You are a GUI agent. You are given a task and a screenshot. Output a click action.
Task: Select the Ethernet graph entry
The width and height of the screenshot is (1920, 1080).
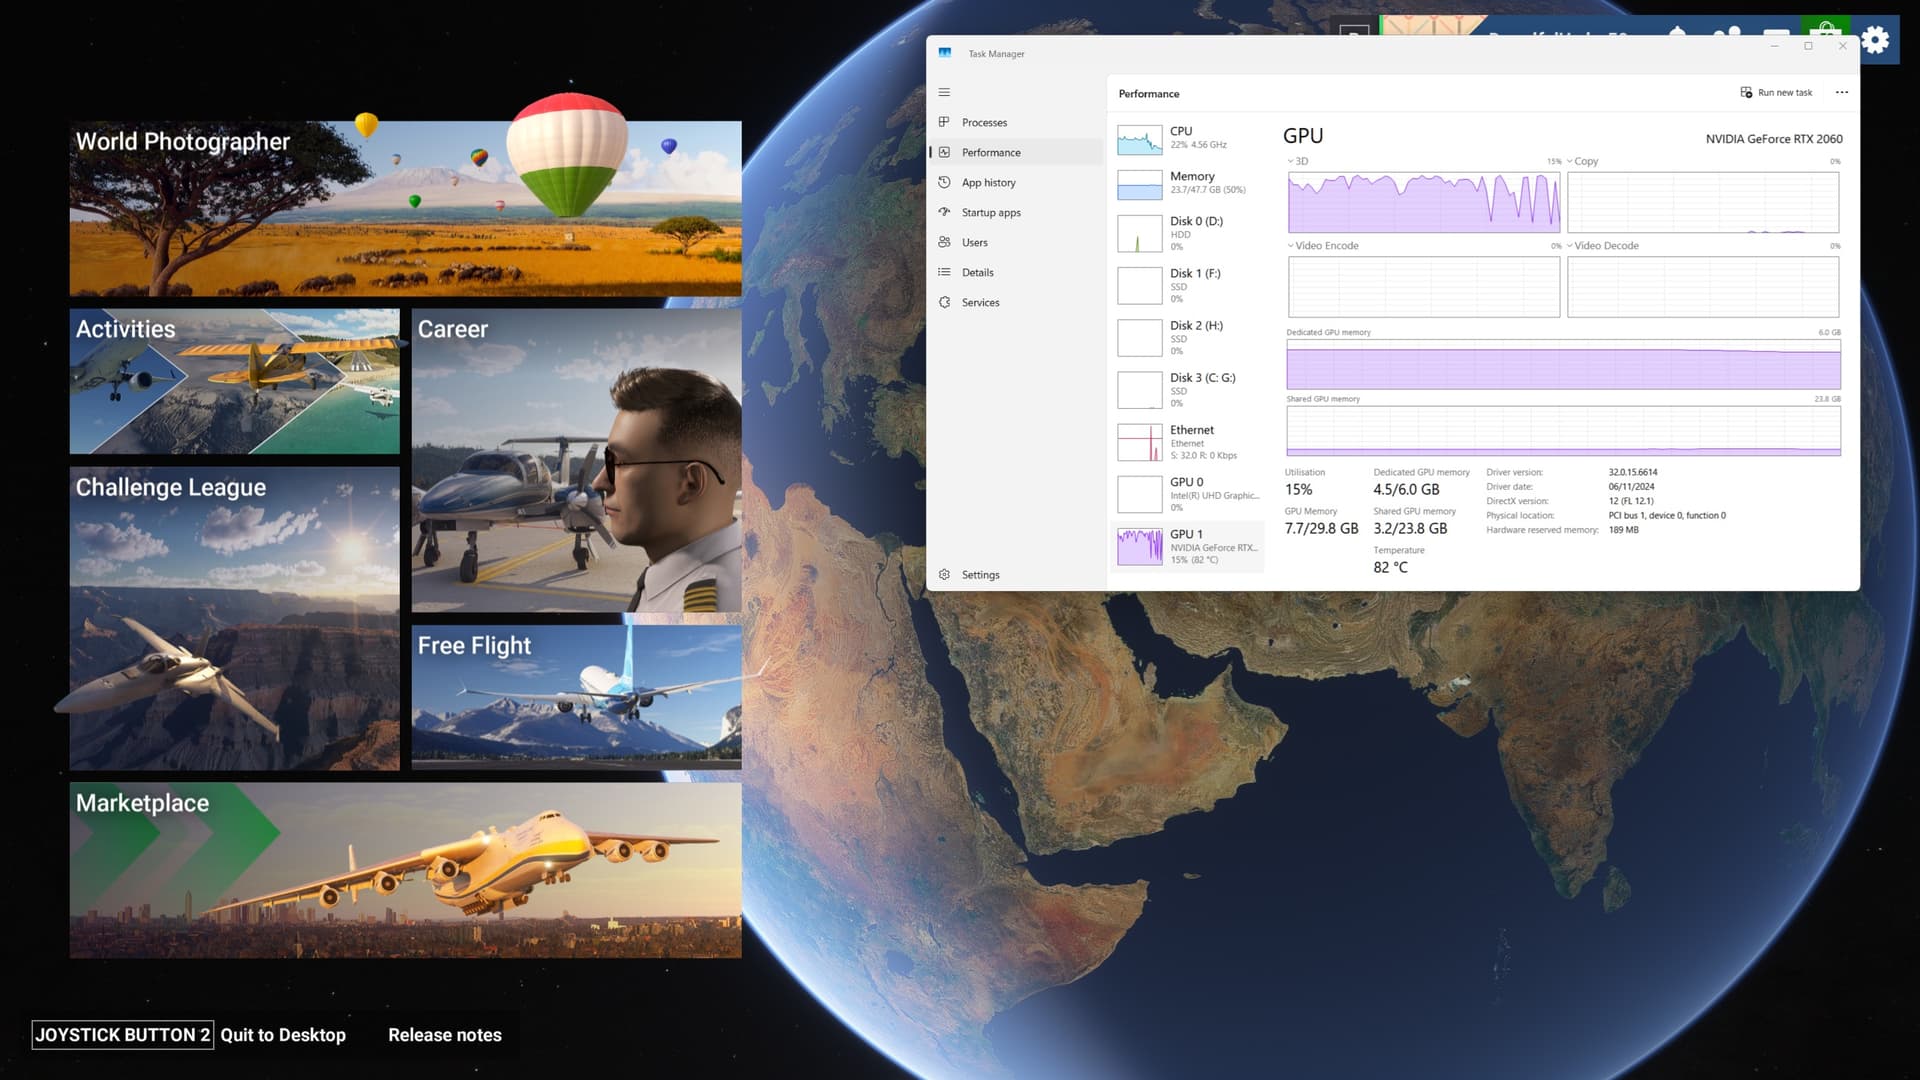coord(1188,442)
